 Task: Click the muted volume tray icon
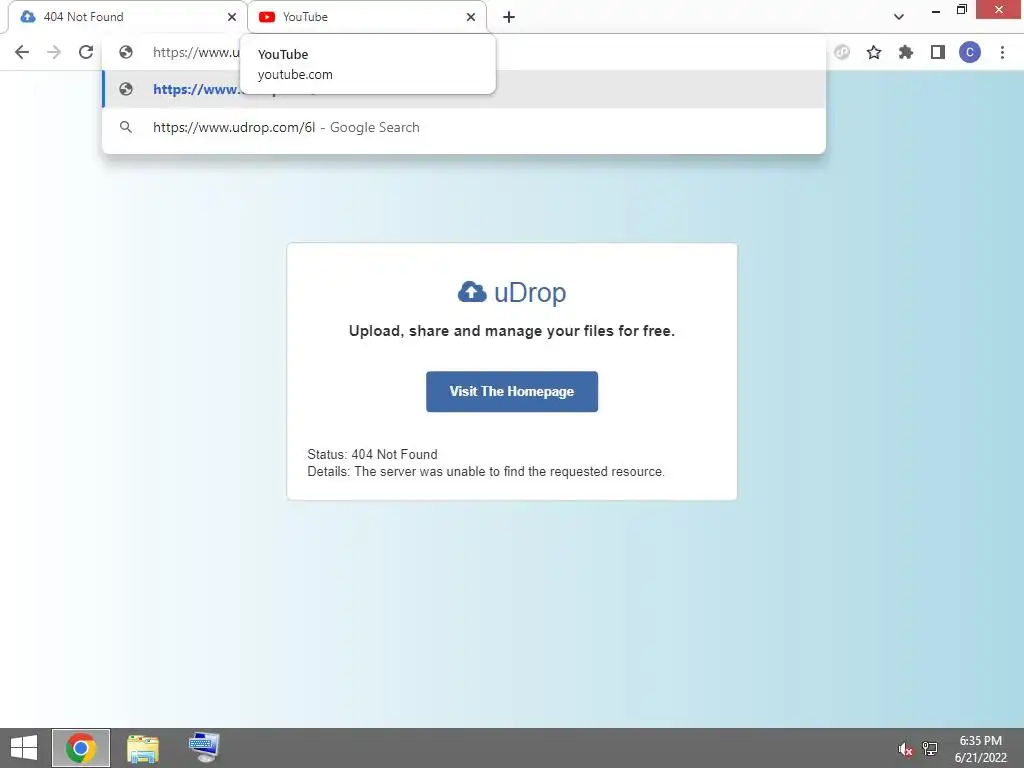pyautogui.click(x=904, y=748)
